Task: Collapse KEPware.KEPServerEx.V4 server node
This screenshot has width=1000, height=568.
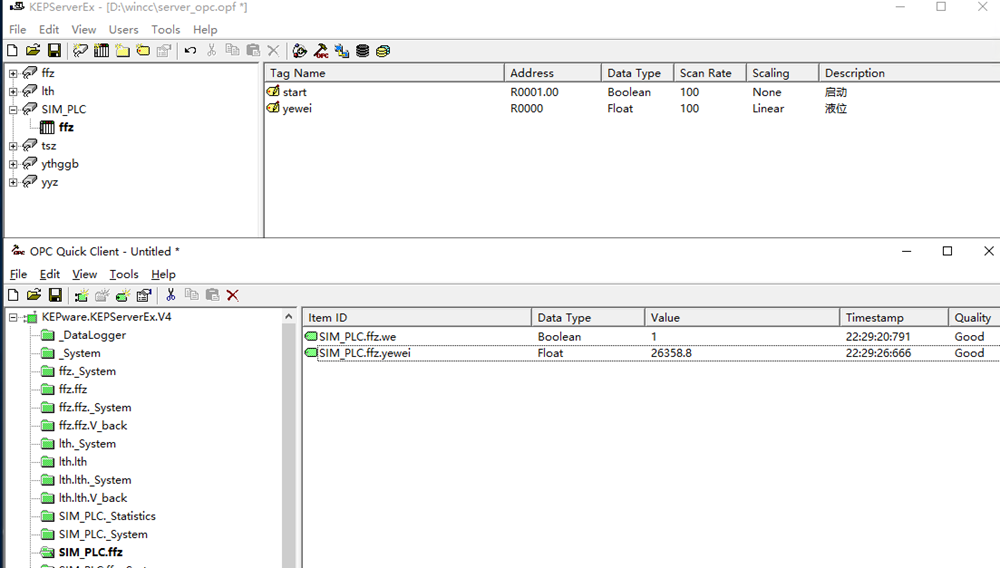Action: click(13, 317)
